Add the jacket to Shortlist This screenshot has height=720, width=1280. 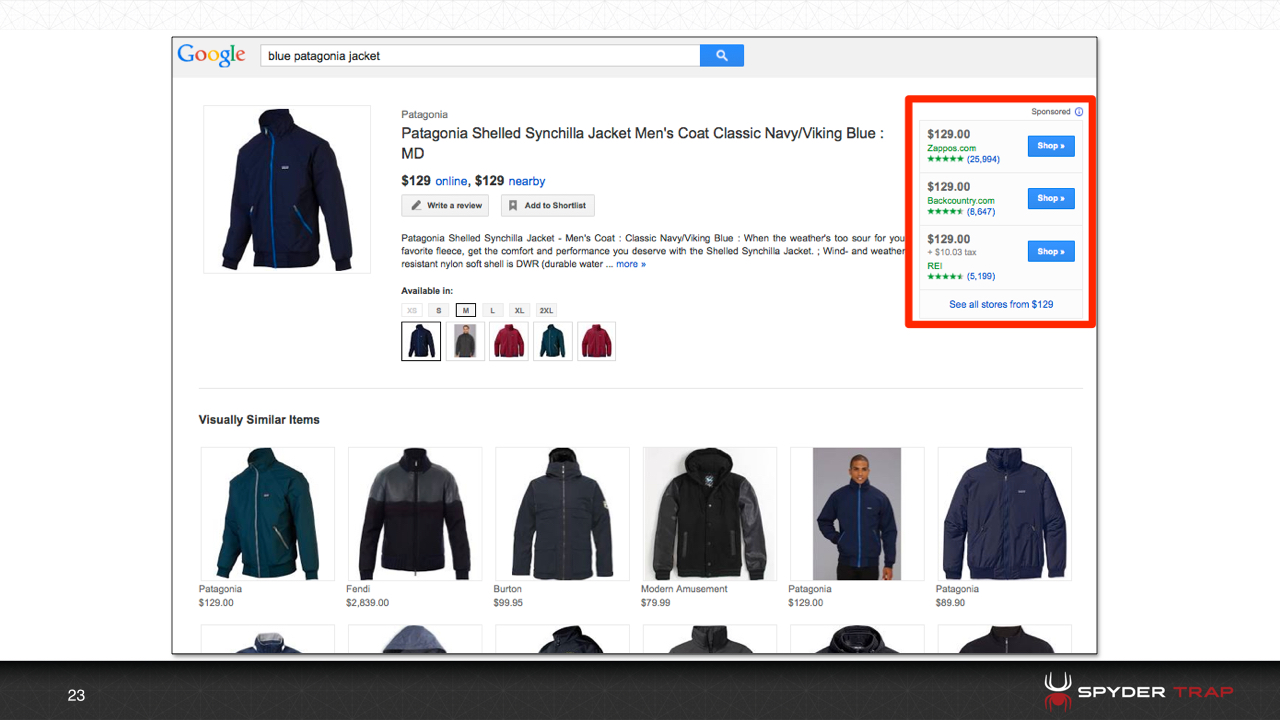547,205
